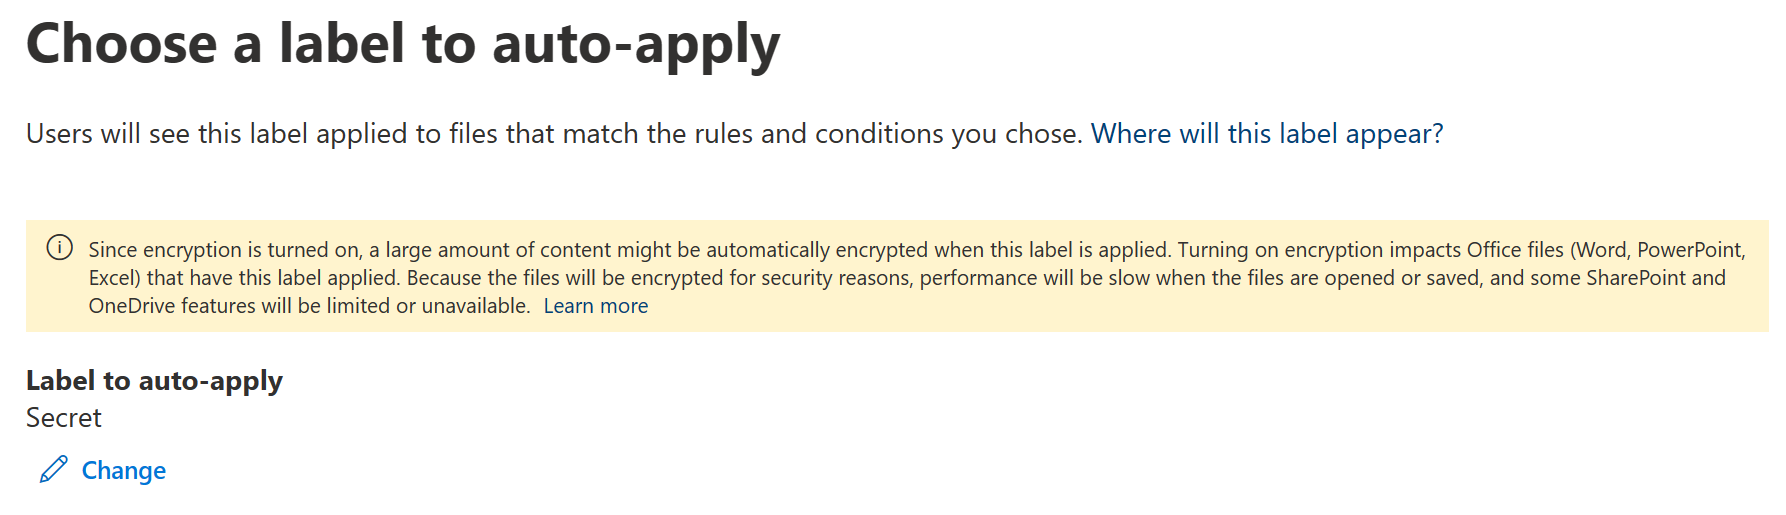
Task: Click the Change link text
Action: coord(124,470)
